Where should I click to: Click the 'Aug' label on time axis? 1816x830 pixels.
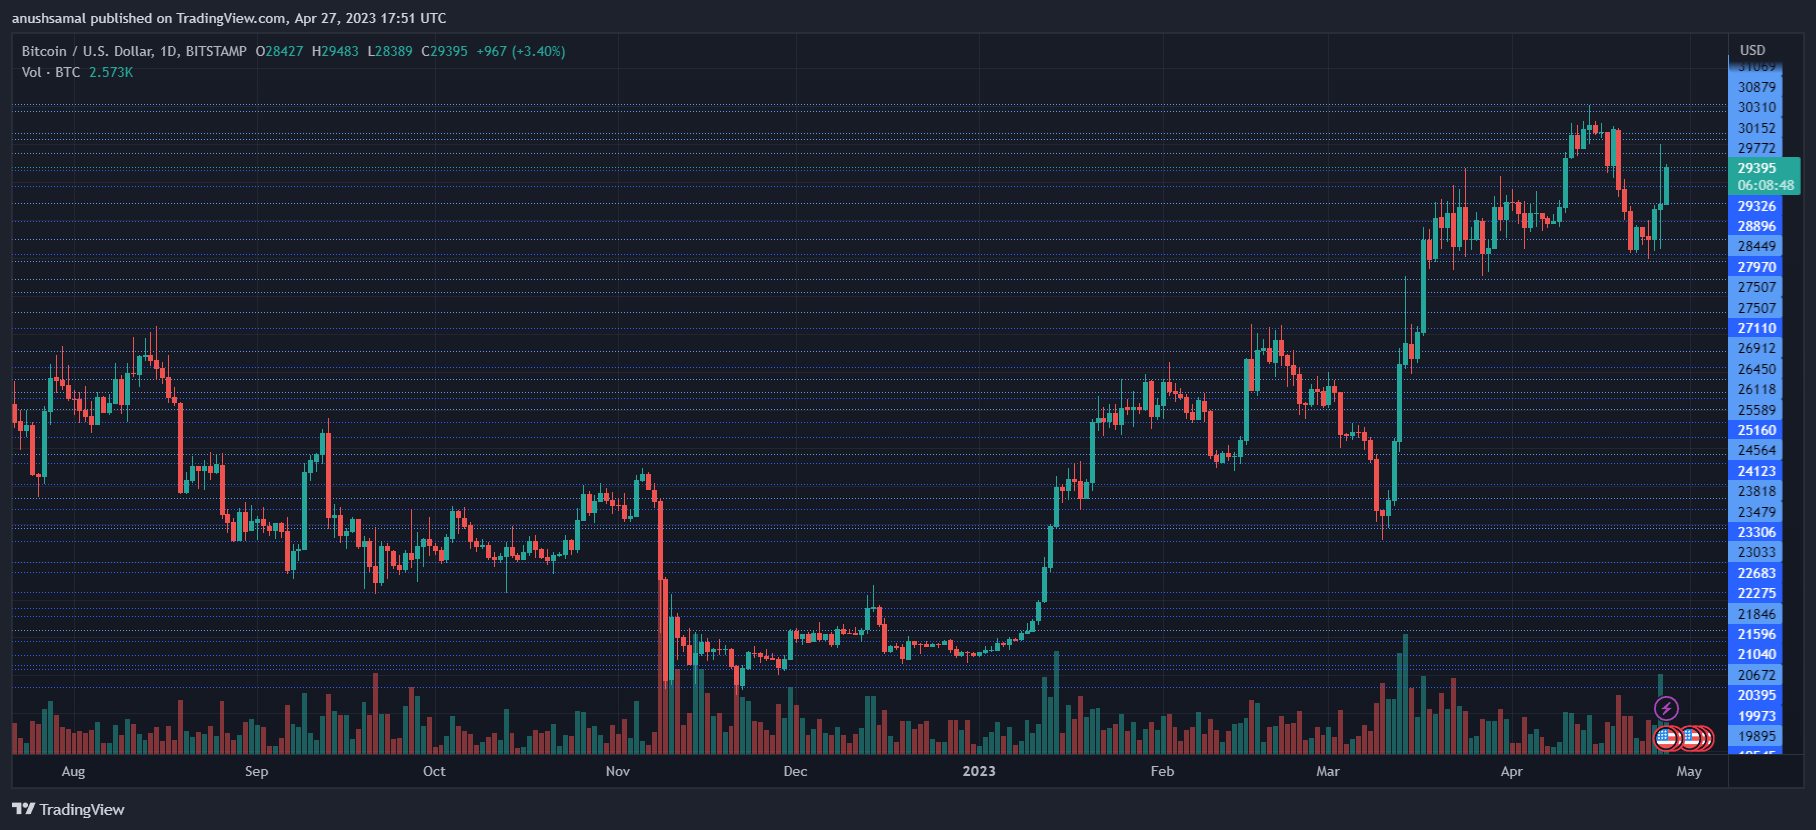click(73, 771)
